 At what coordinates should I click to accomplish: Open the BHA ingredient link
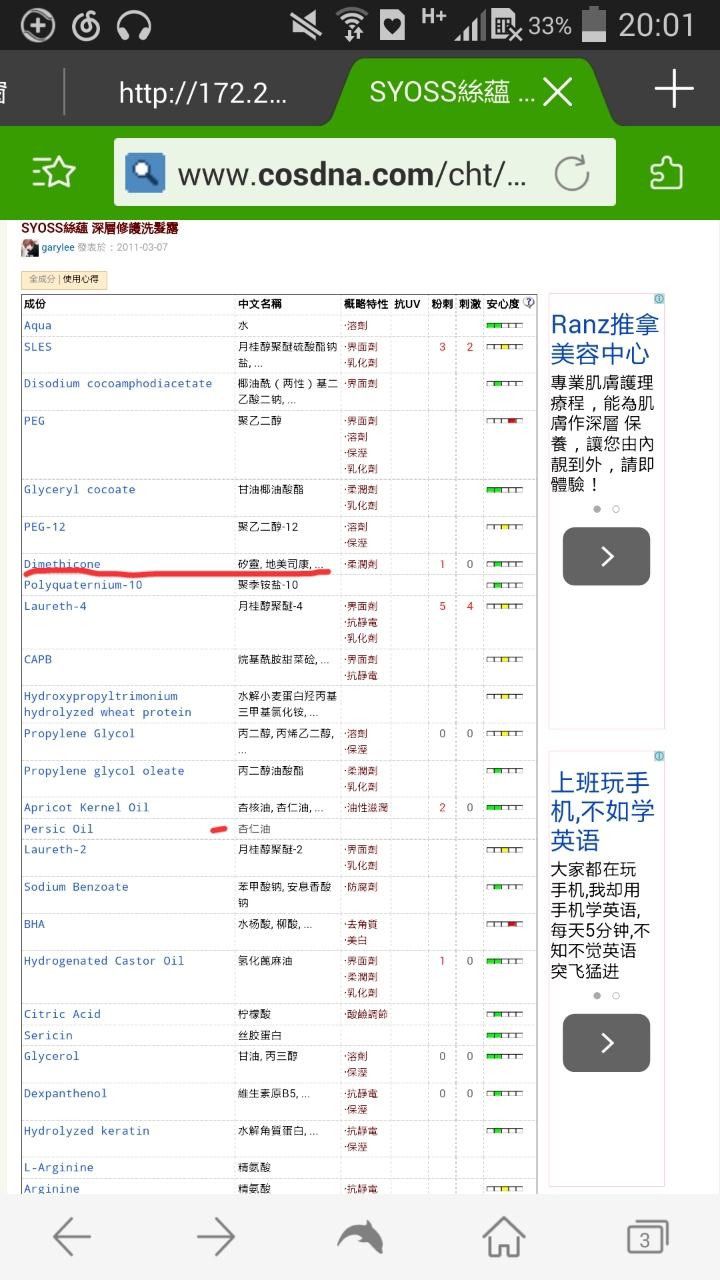pos(34,924)
